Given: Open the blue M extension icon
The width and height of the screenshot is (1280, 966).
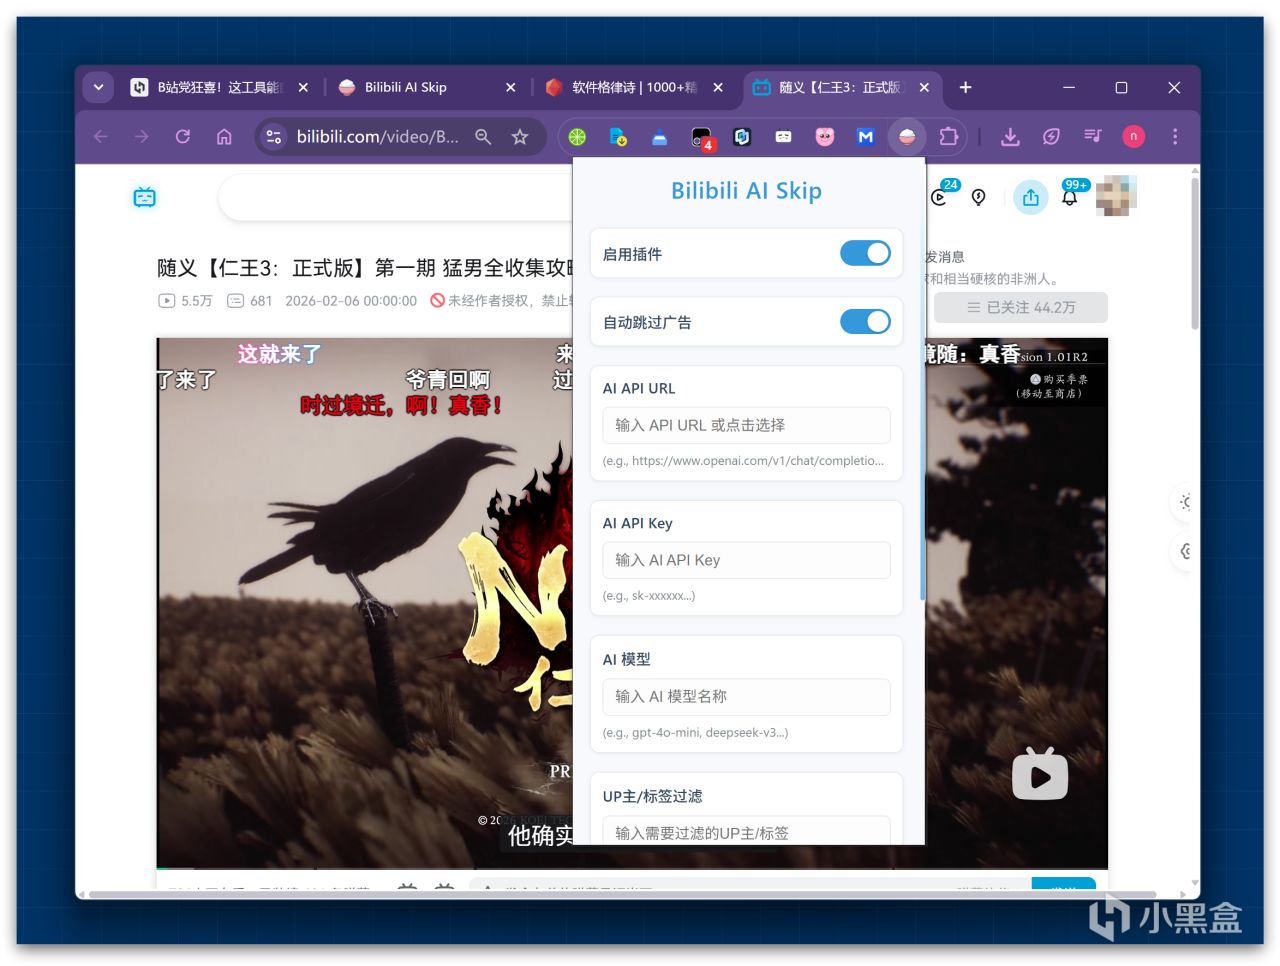Looking at the screenshot, I should pyautogui.click(x=866, y=137).
